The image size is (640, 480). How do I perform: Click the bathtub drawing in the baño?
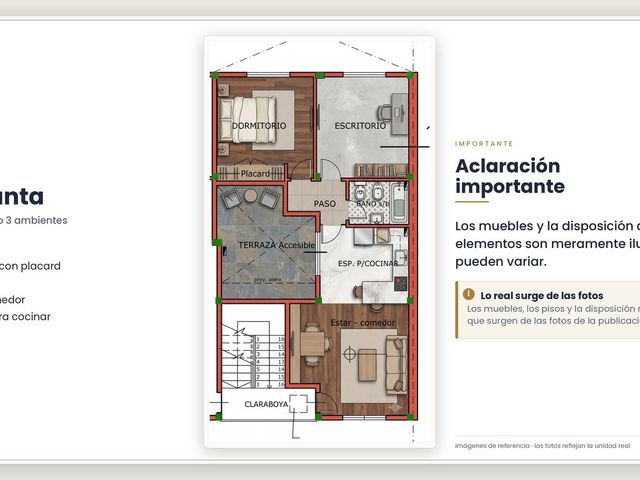coord(399,203)
